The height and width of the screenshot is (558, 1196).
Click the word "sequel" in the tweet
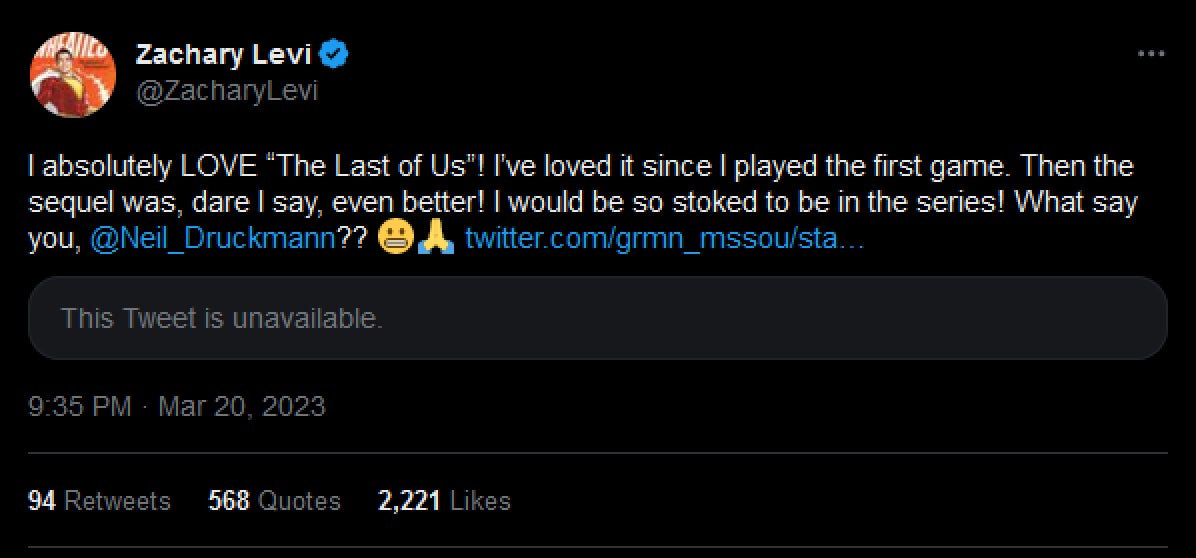pos(64,203)
